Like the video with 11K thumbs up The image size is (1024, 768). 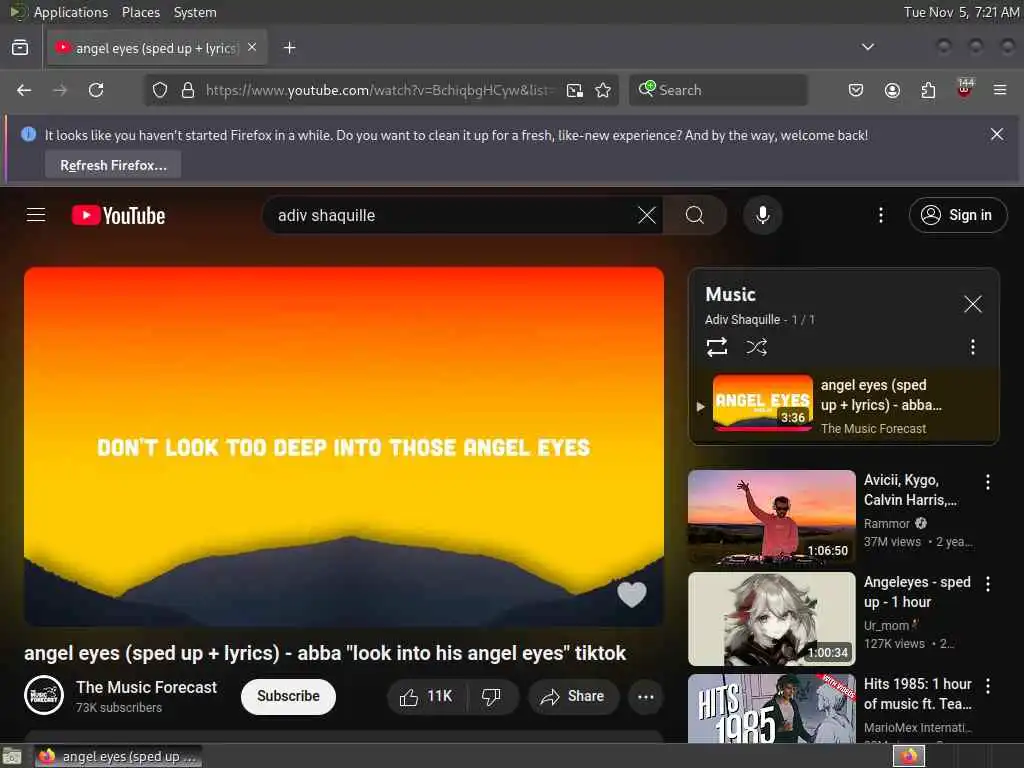(427, 697)
